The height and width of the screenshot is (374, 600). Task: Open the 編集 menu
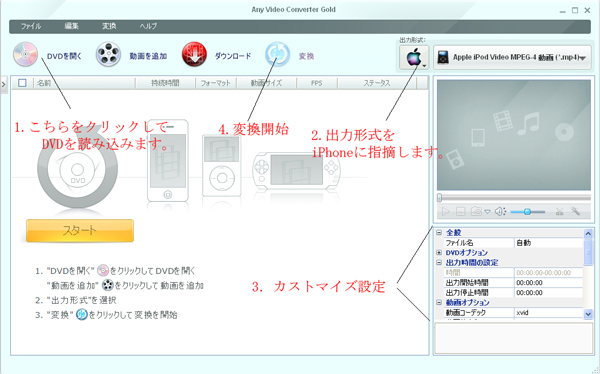coord(72,26)
